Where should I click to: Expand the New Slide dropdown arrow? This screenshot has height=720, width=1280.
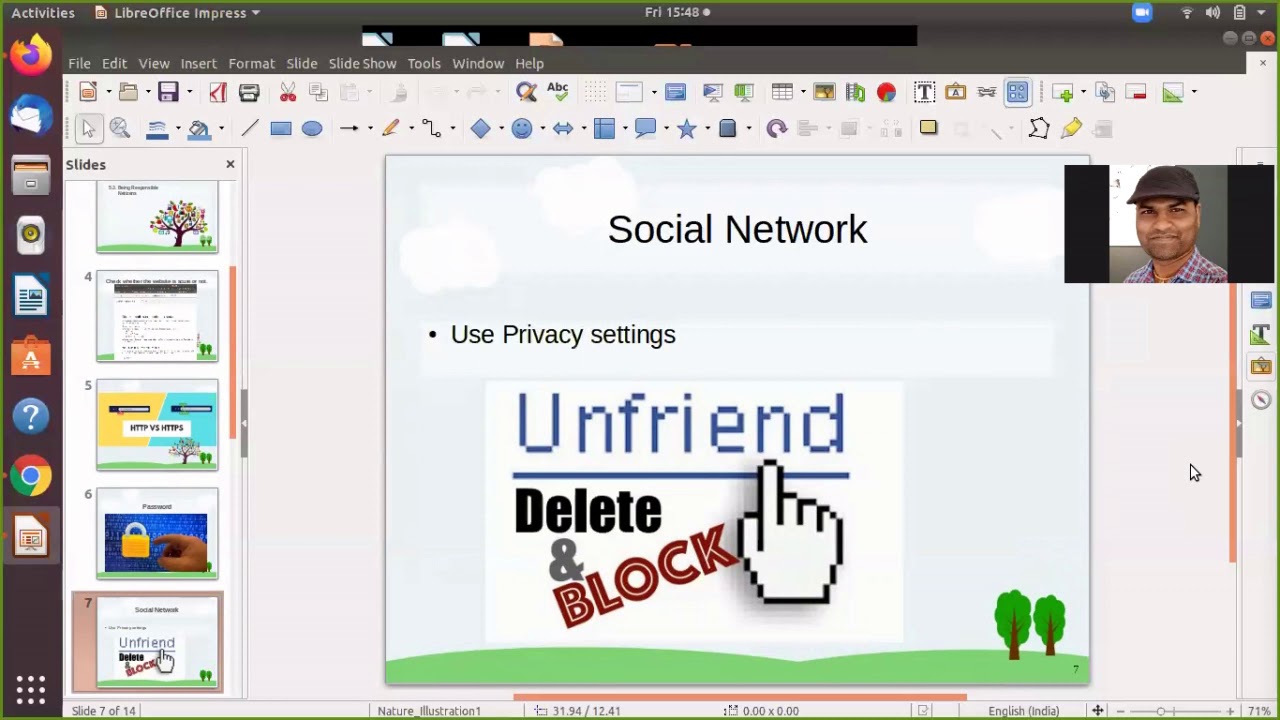1083,92
